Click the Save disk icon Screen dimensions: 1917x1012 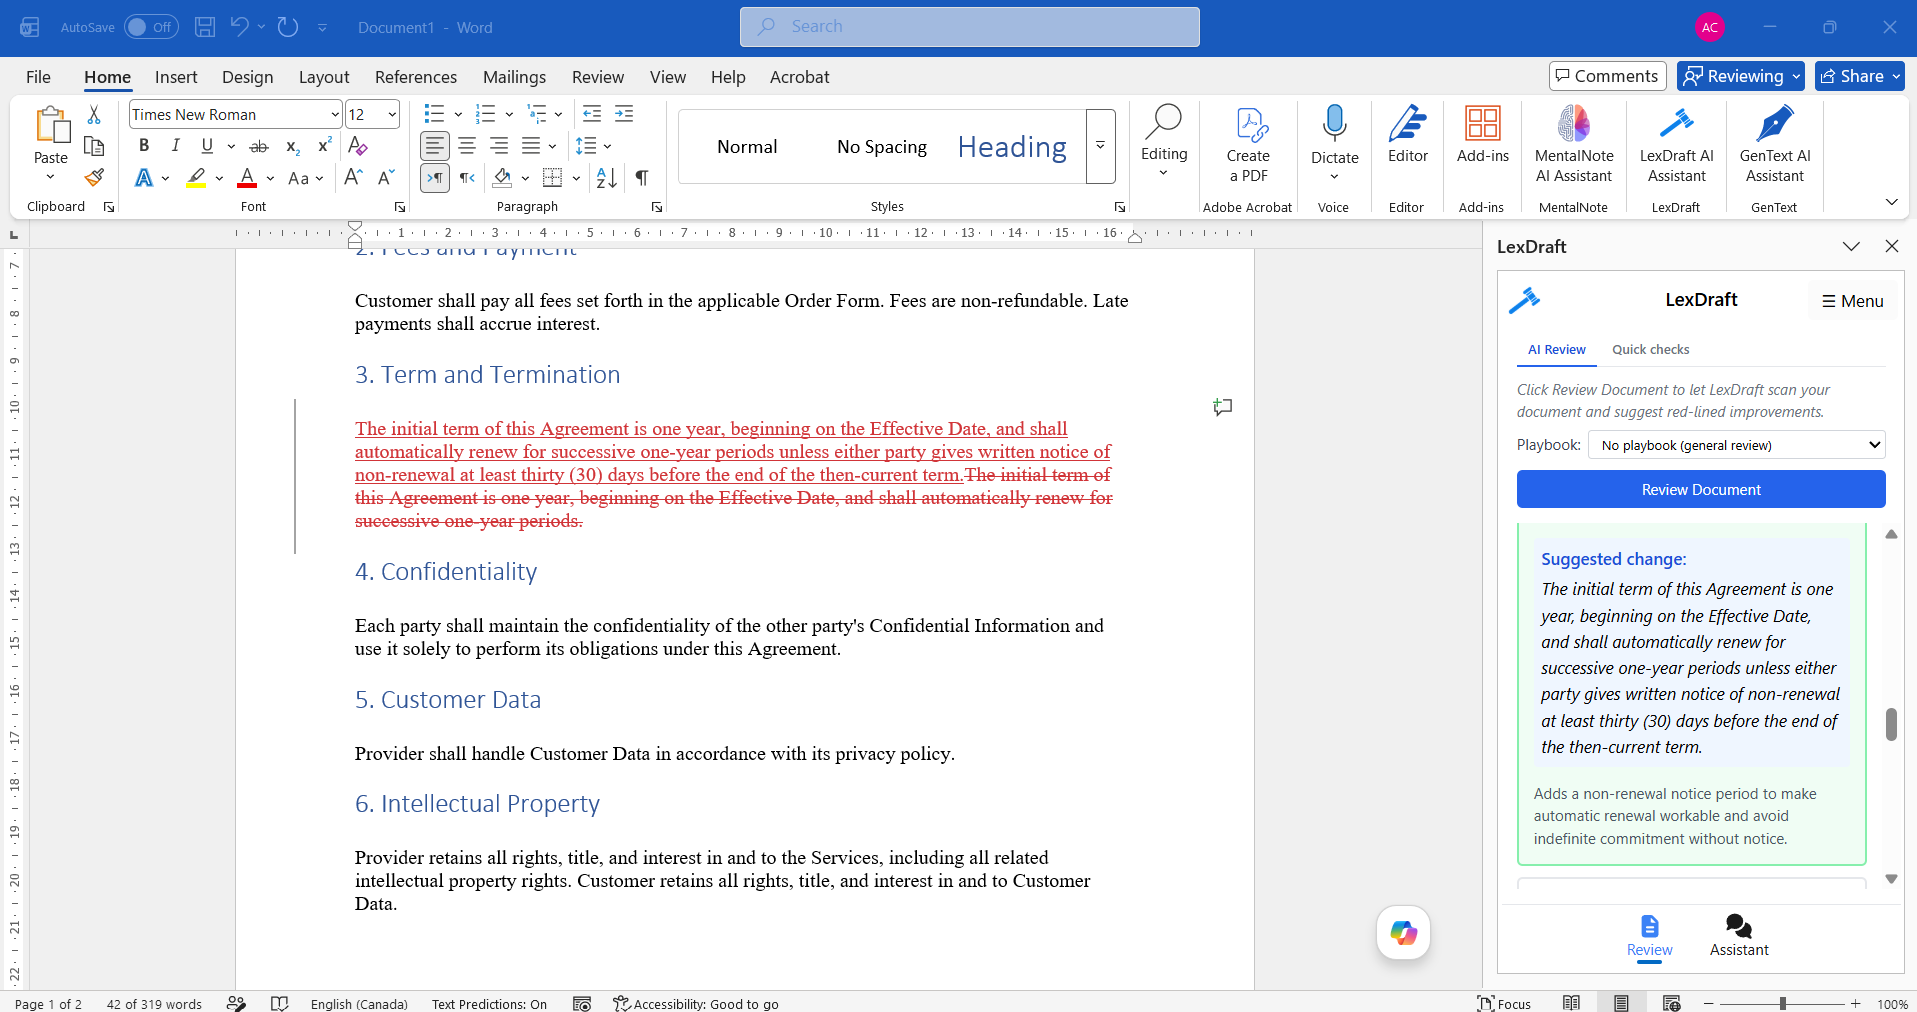(x=205, y=27)
